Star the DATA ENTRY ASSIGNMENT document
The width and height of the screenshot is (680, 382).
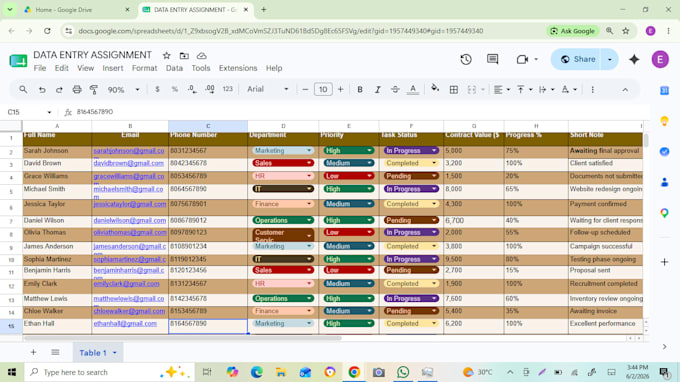(x=167, y=56)
